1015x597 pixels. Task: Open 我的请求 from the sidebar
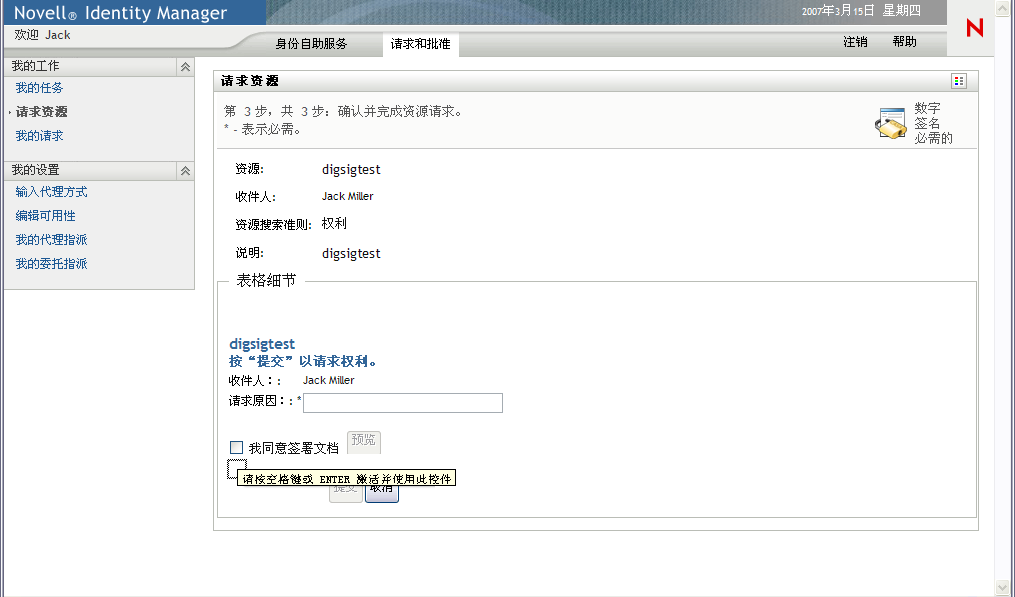[39, 135]
